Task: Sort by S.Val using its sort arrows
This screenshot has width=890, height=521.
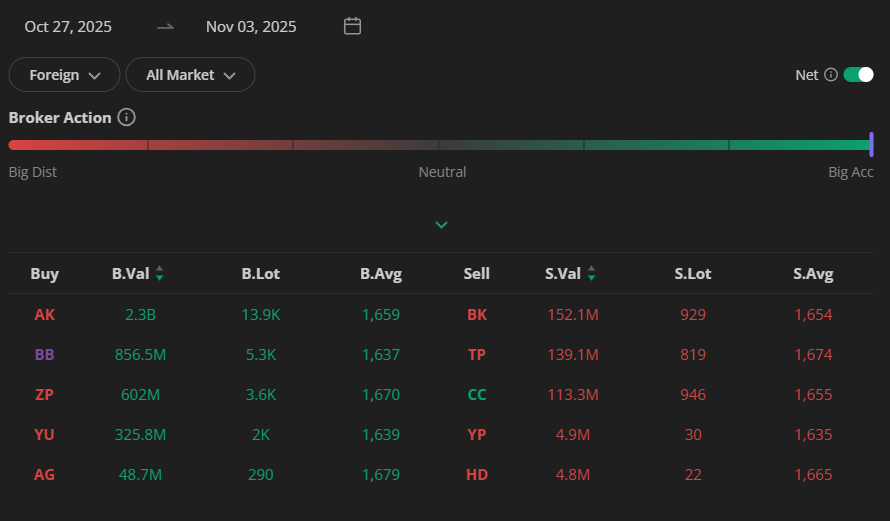Action: click(592, 274)
